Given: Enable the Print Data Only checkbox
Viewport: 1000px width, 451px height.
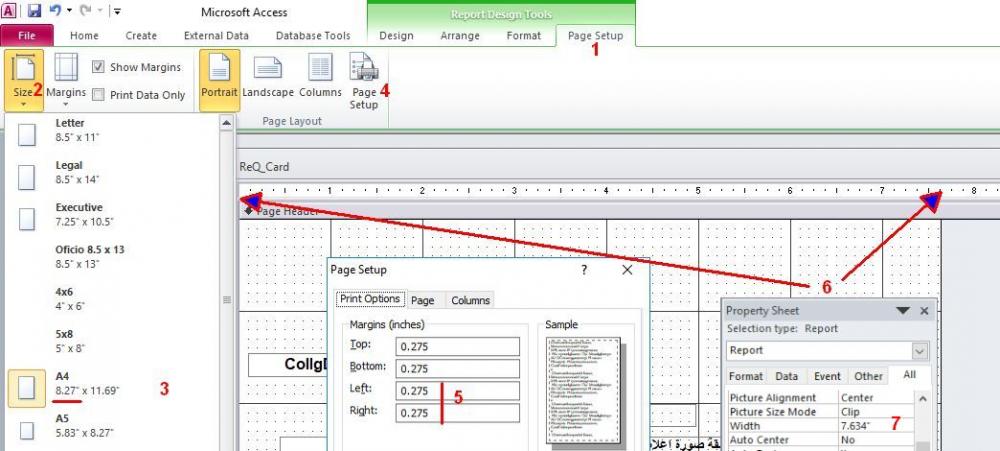Looking at the screenshot, I should pos(98,95).
